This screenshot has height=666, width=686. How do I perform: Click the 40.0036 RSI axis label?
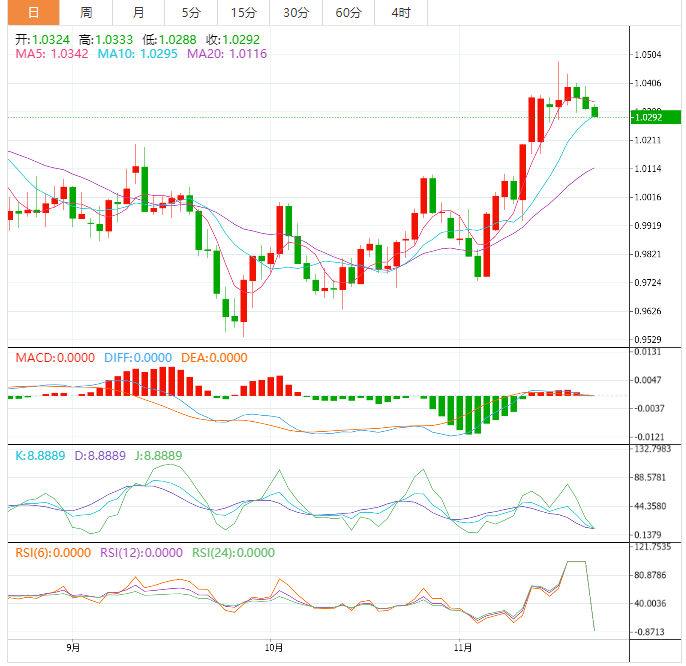650,603
